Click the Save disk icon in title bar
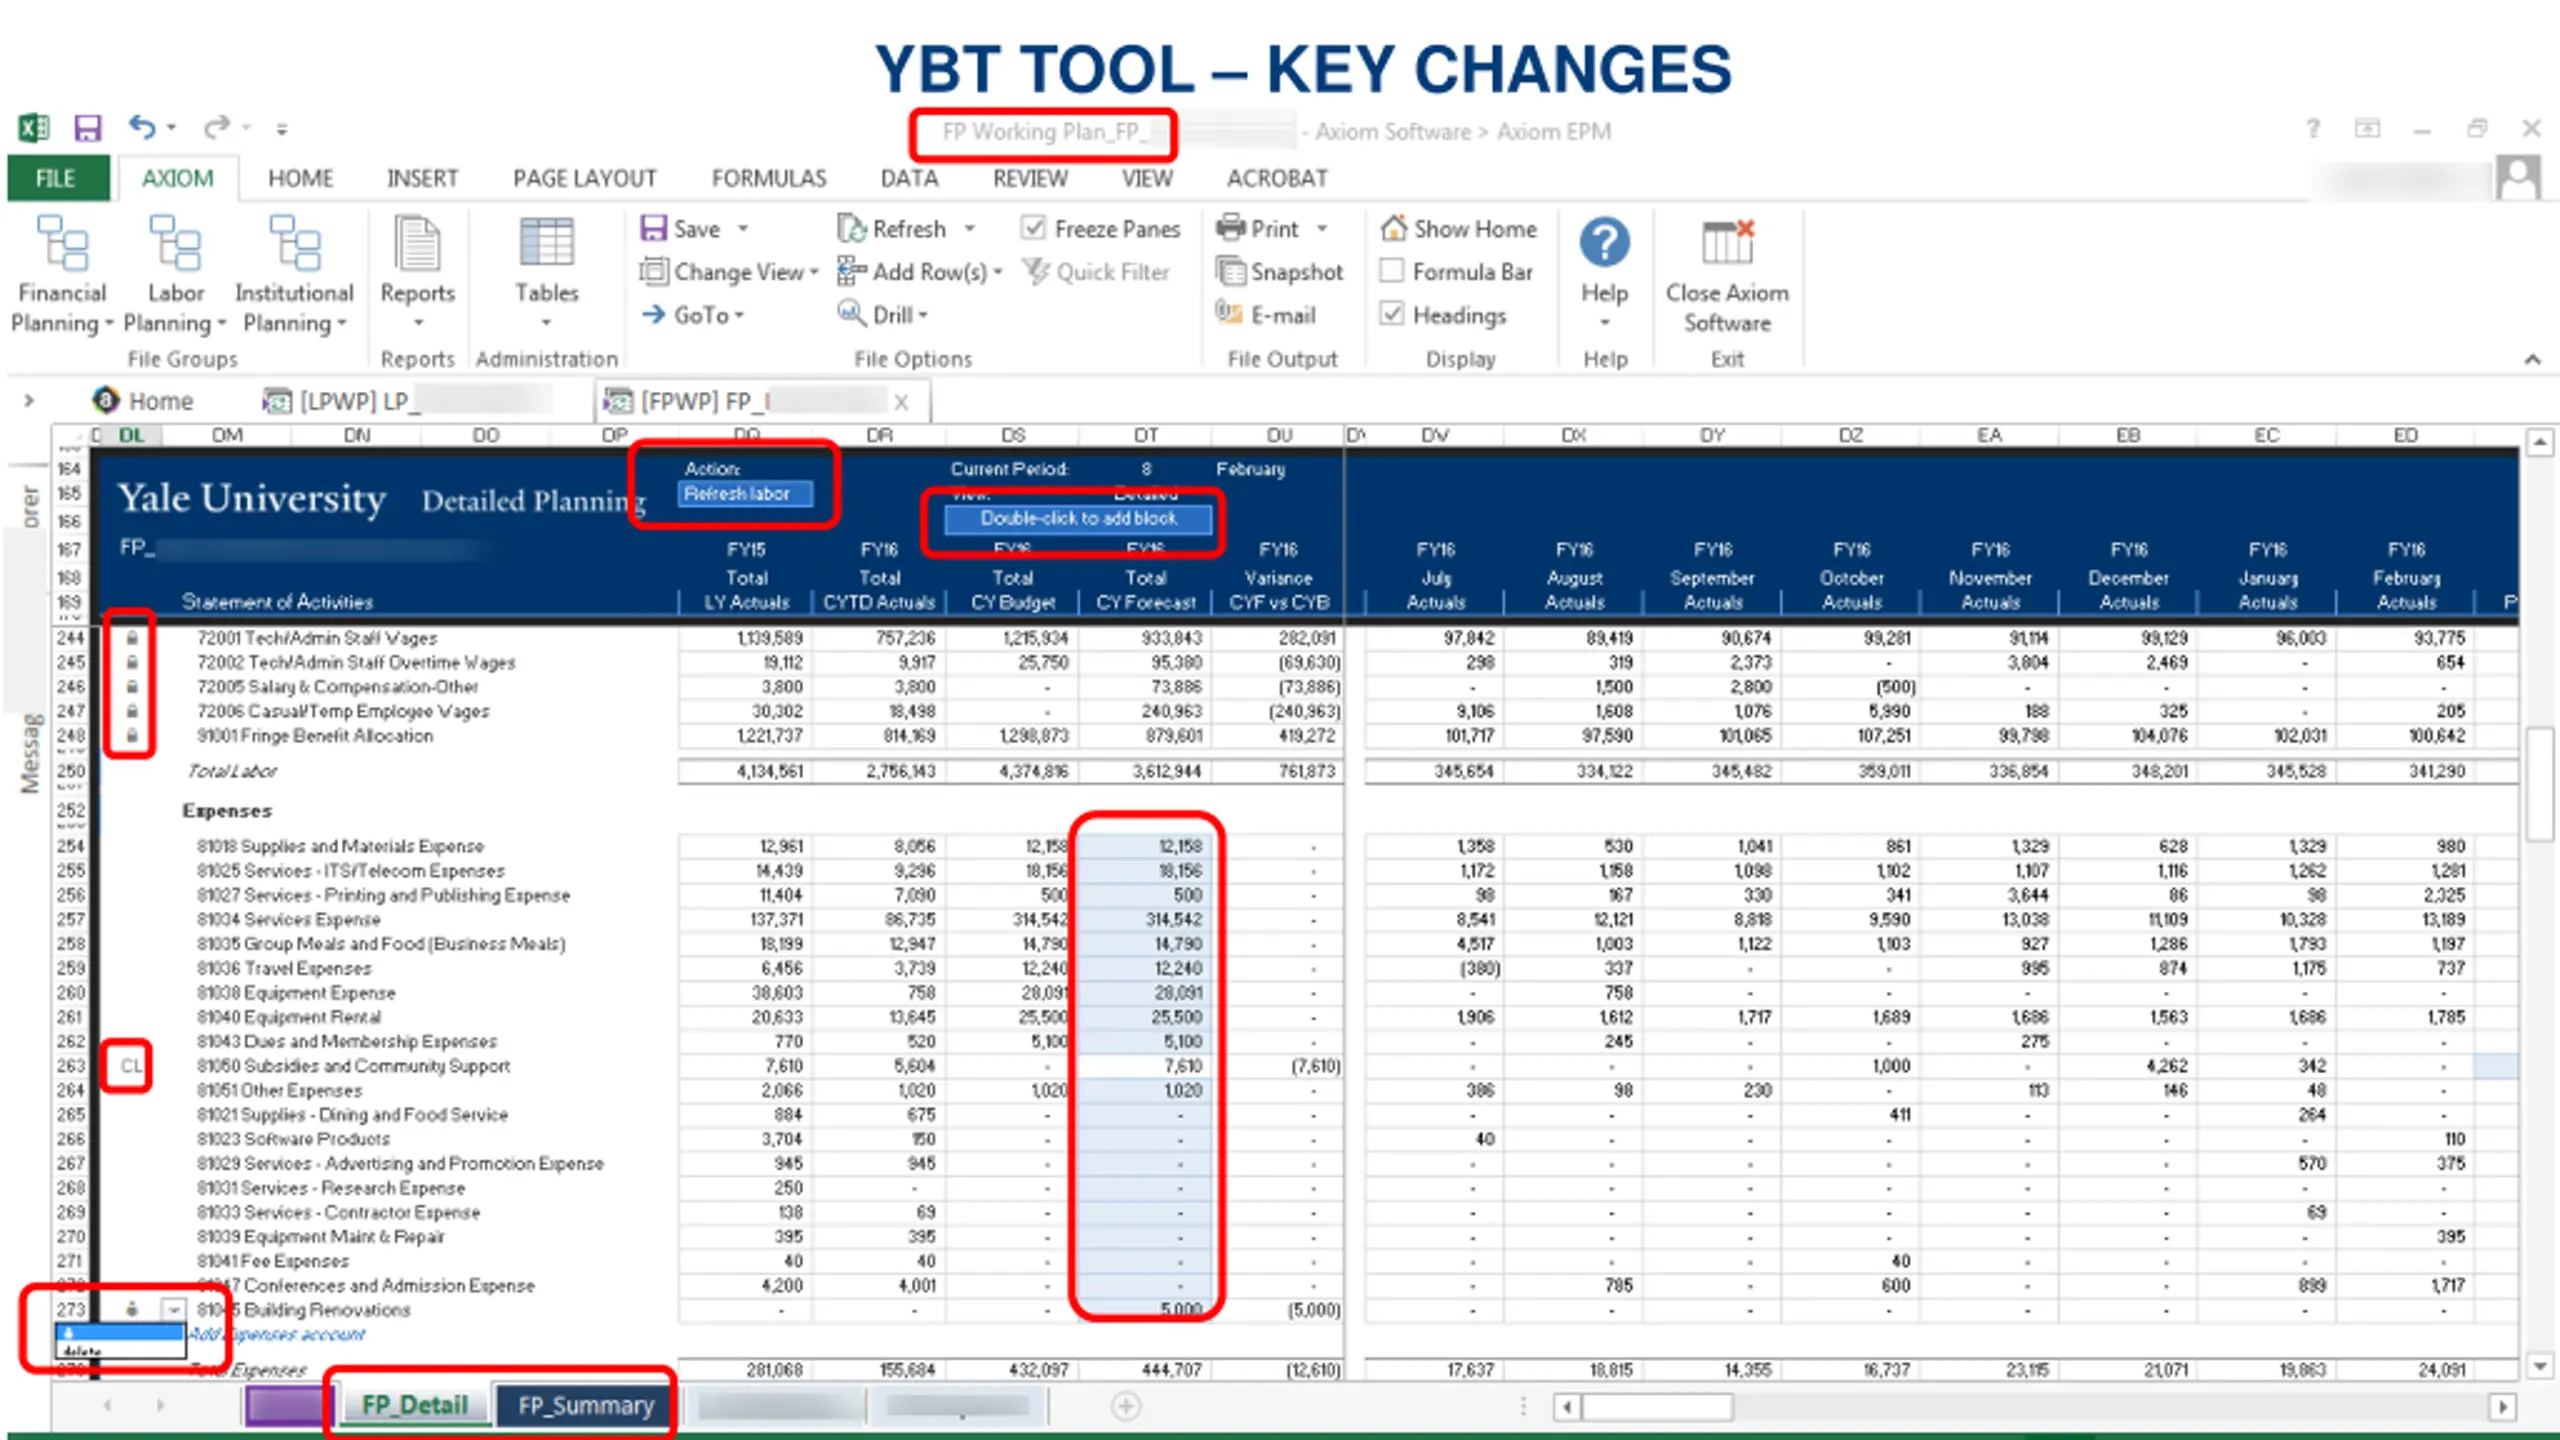 pyautogui.click(x=88, y=128)
